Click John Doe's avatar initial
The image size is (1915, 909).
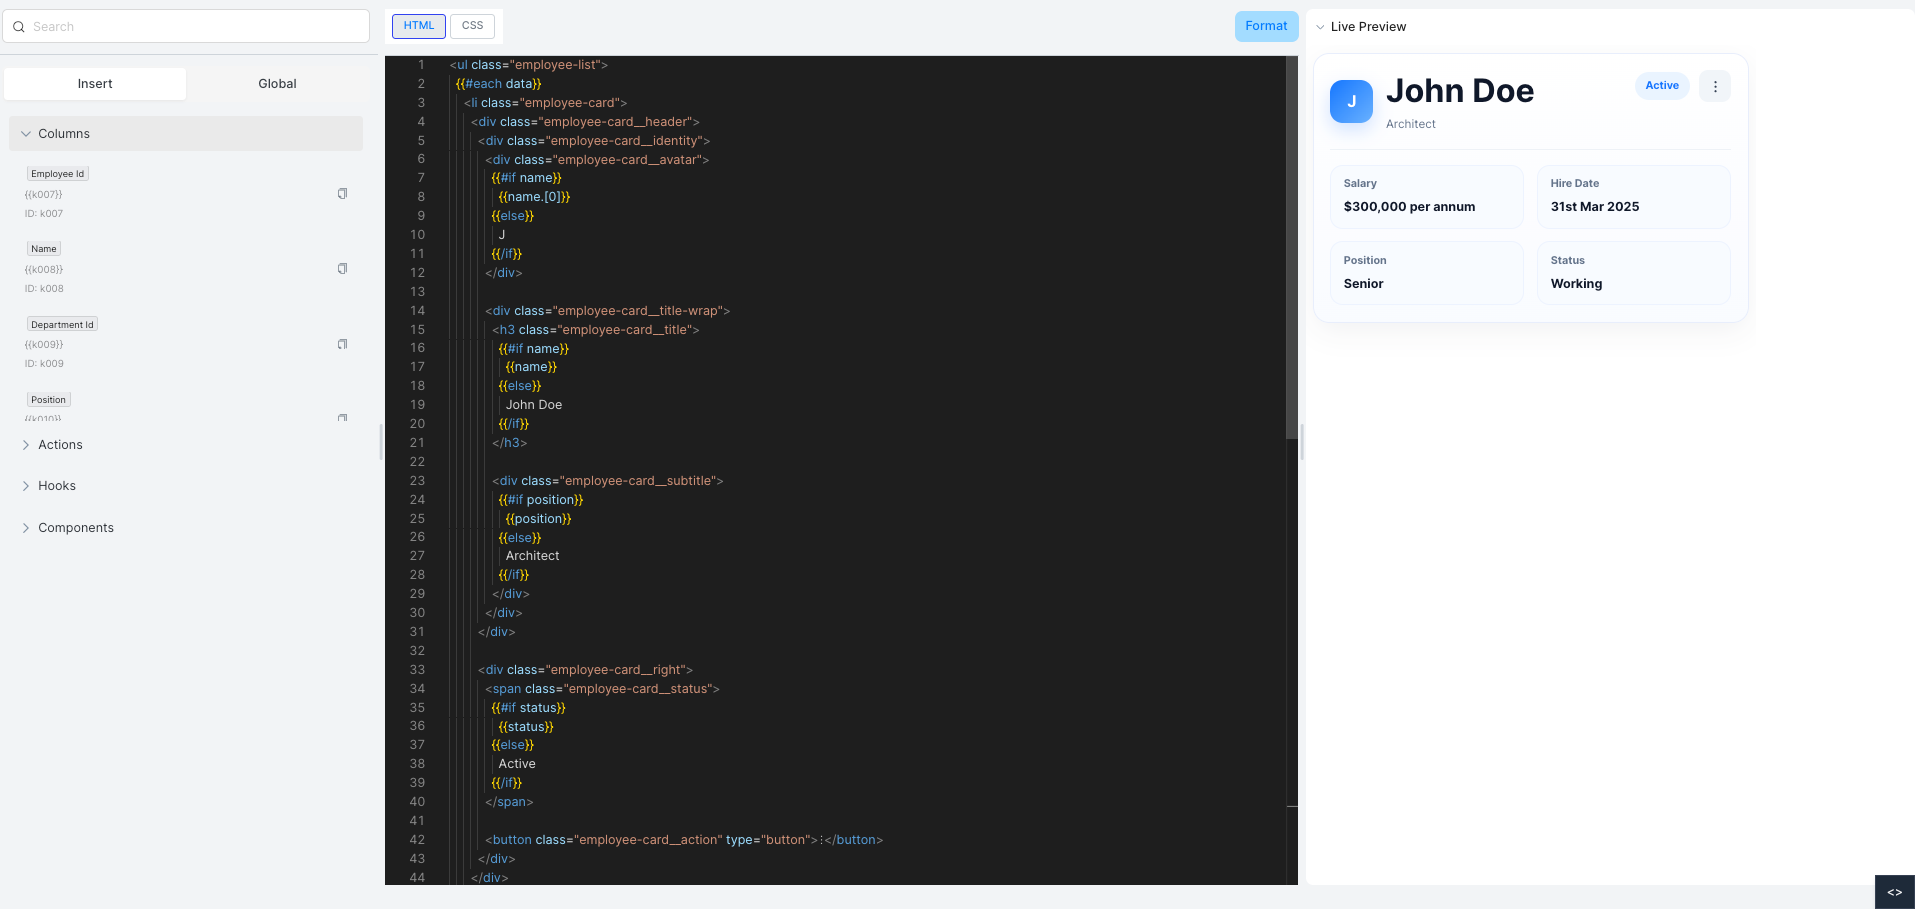point(1351,101)
